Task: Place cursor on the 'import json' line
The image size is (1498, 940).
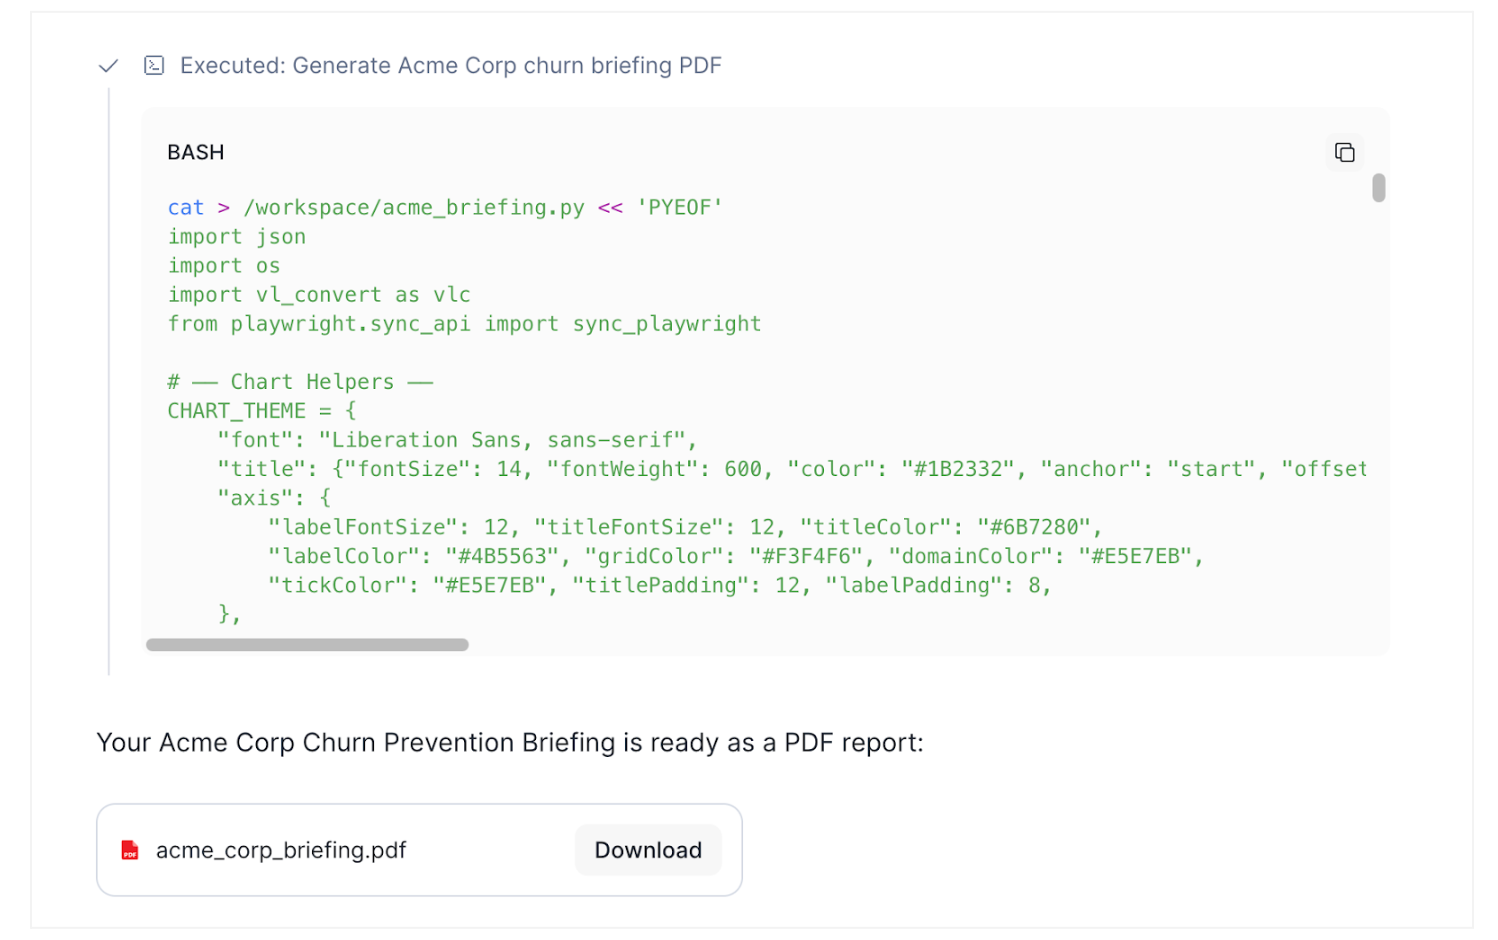Action: (x=237, y=237)
